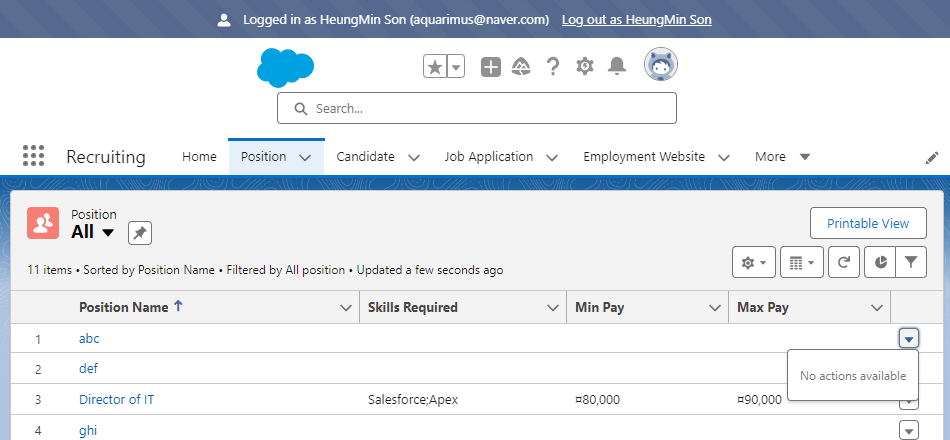
Task: Click the Favorites star icon
Action: tap(435, 66)
